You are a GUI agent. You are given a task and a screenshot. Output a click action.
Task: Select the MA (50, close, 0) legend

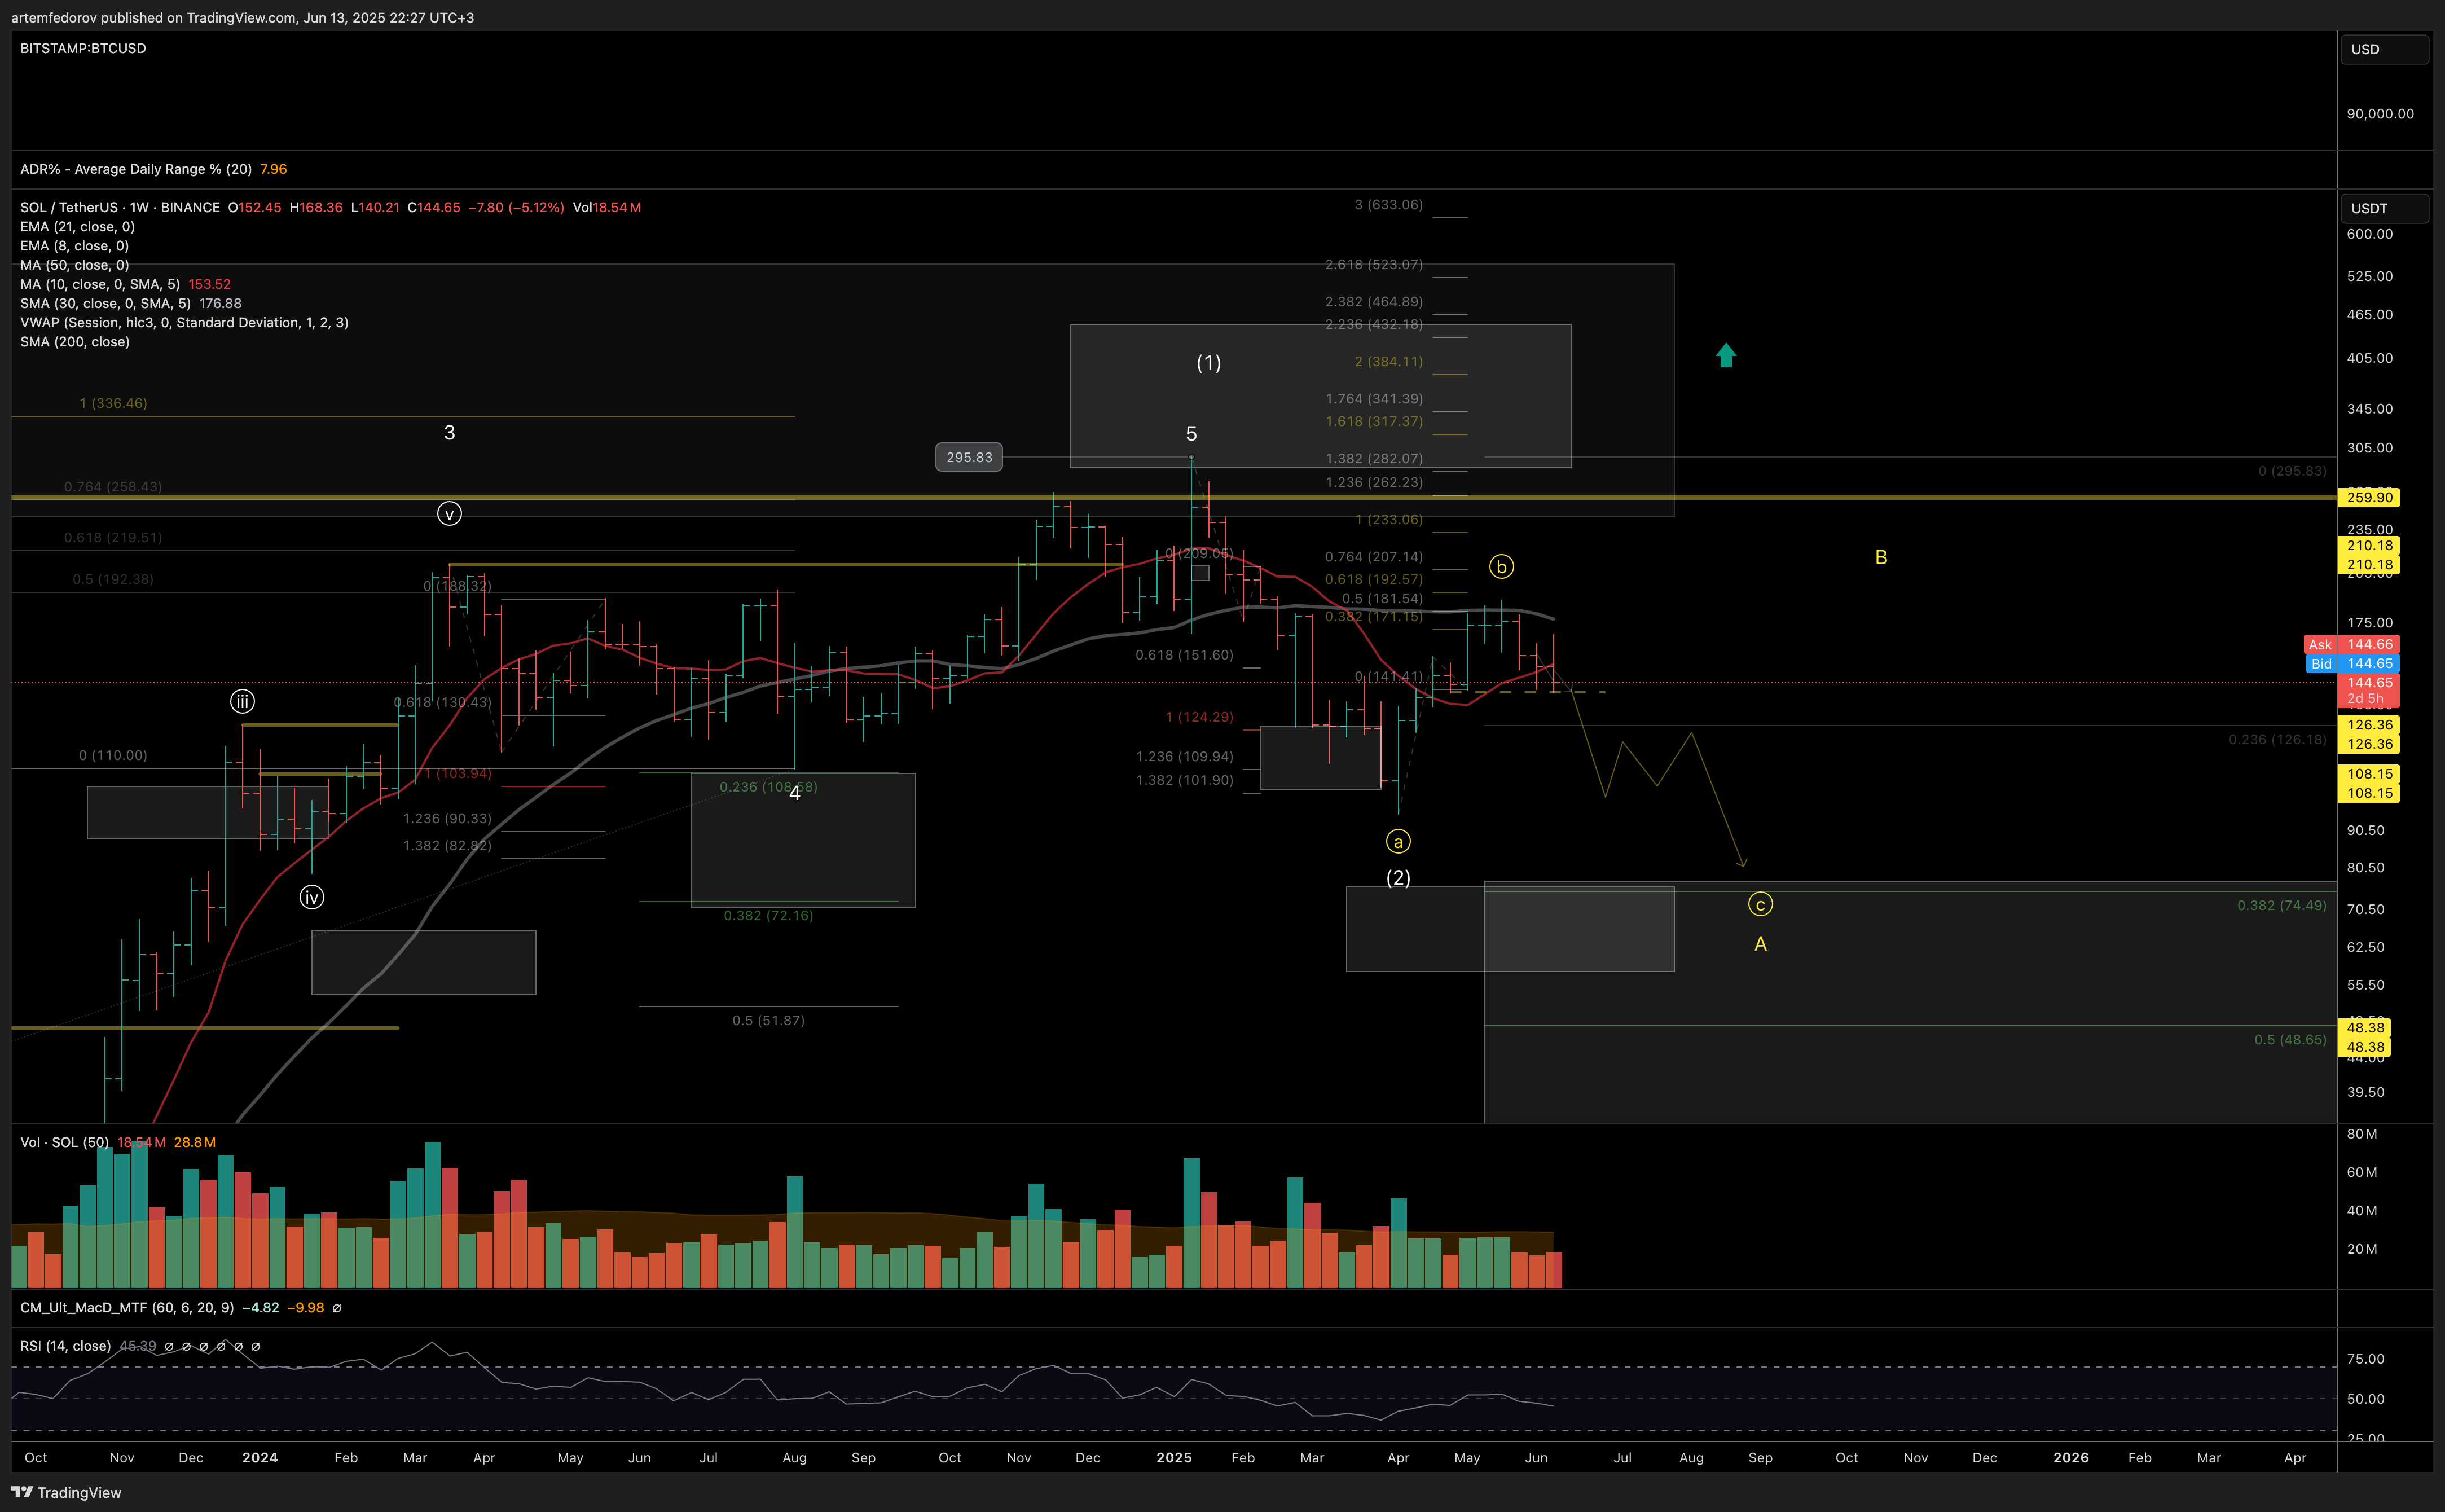point(74,265)
